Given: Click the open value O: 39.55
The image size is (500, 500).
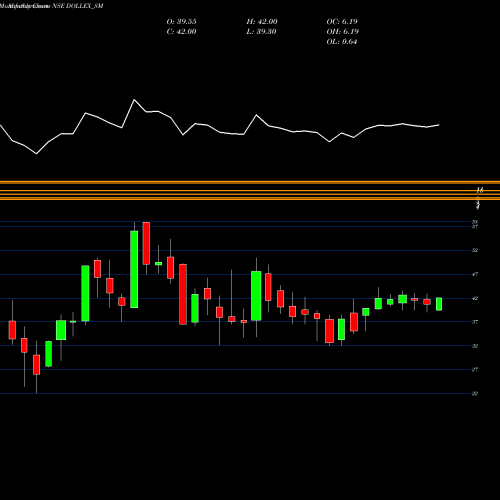Looking at the screenshot, I should (x=181, y=22).
